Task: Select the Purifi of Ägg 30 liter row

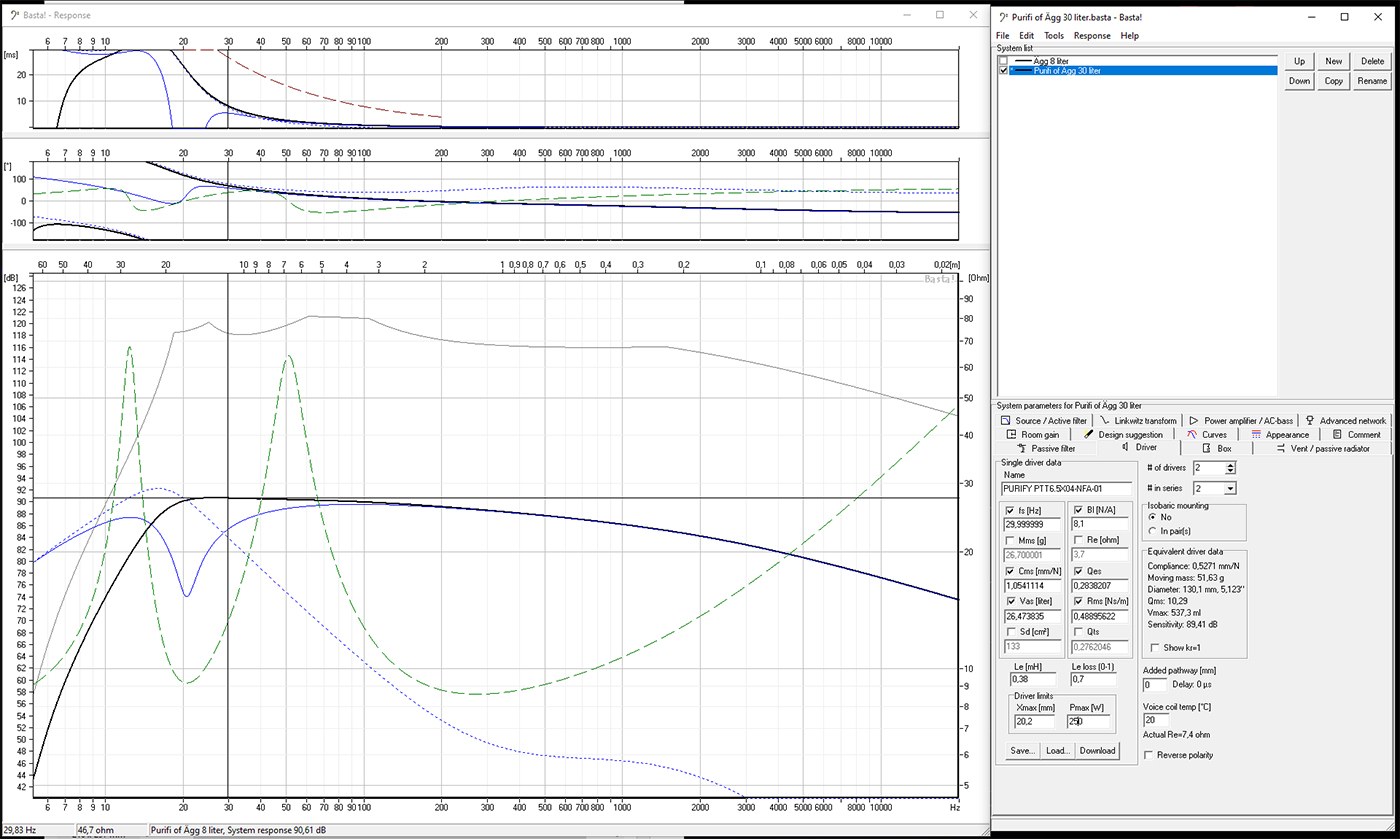Action: pyautogui.click(x=1138, y=71)
